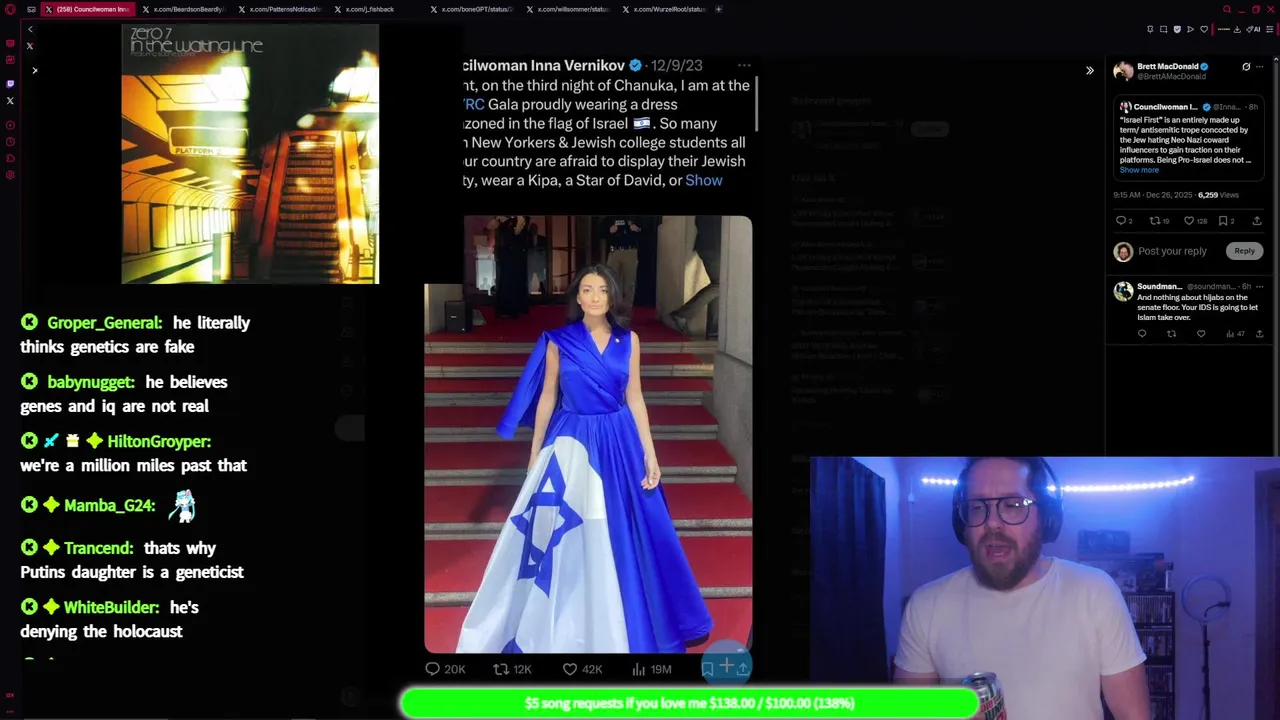Repost Soundman's reply

[1171, 334]
